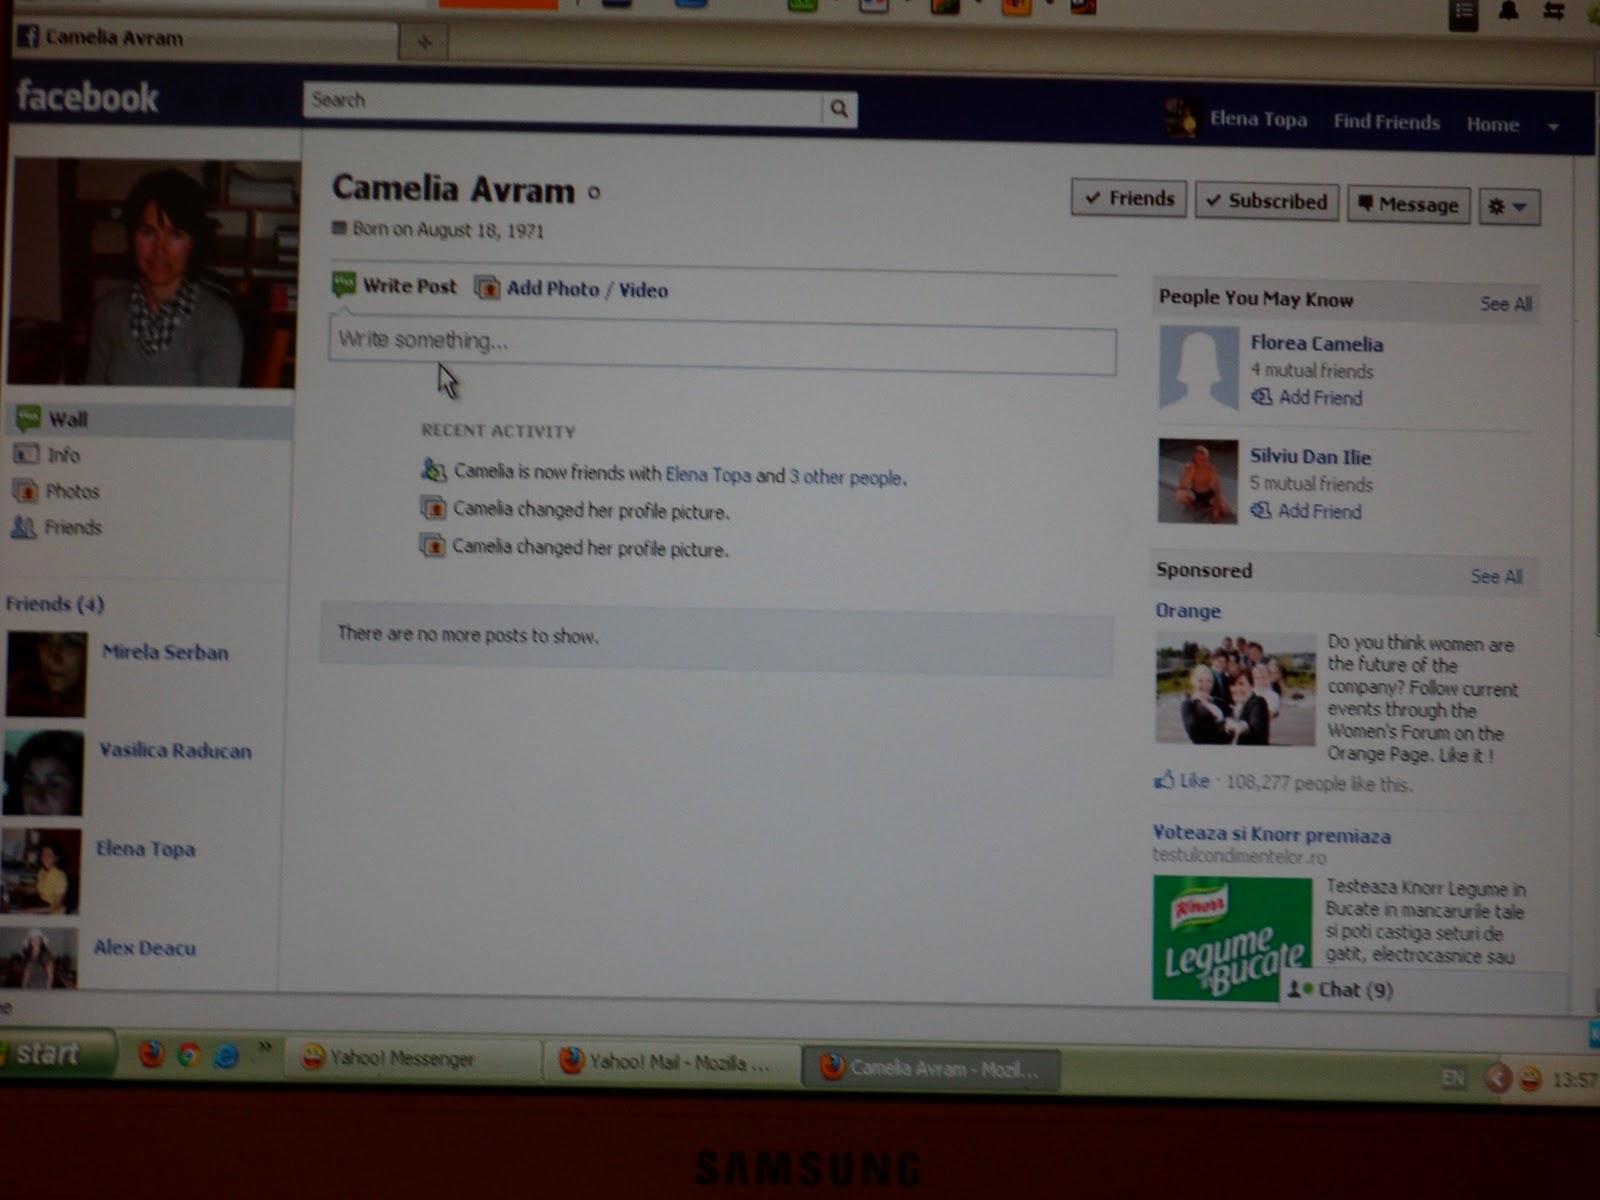The image size is (1600, 1200).
Task: Open Florea Camelia profile
Action: coord(1316,343)
